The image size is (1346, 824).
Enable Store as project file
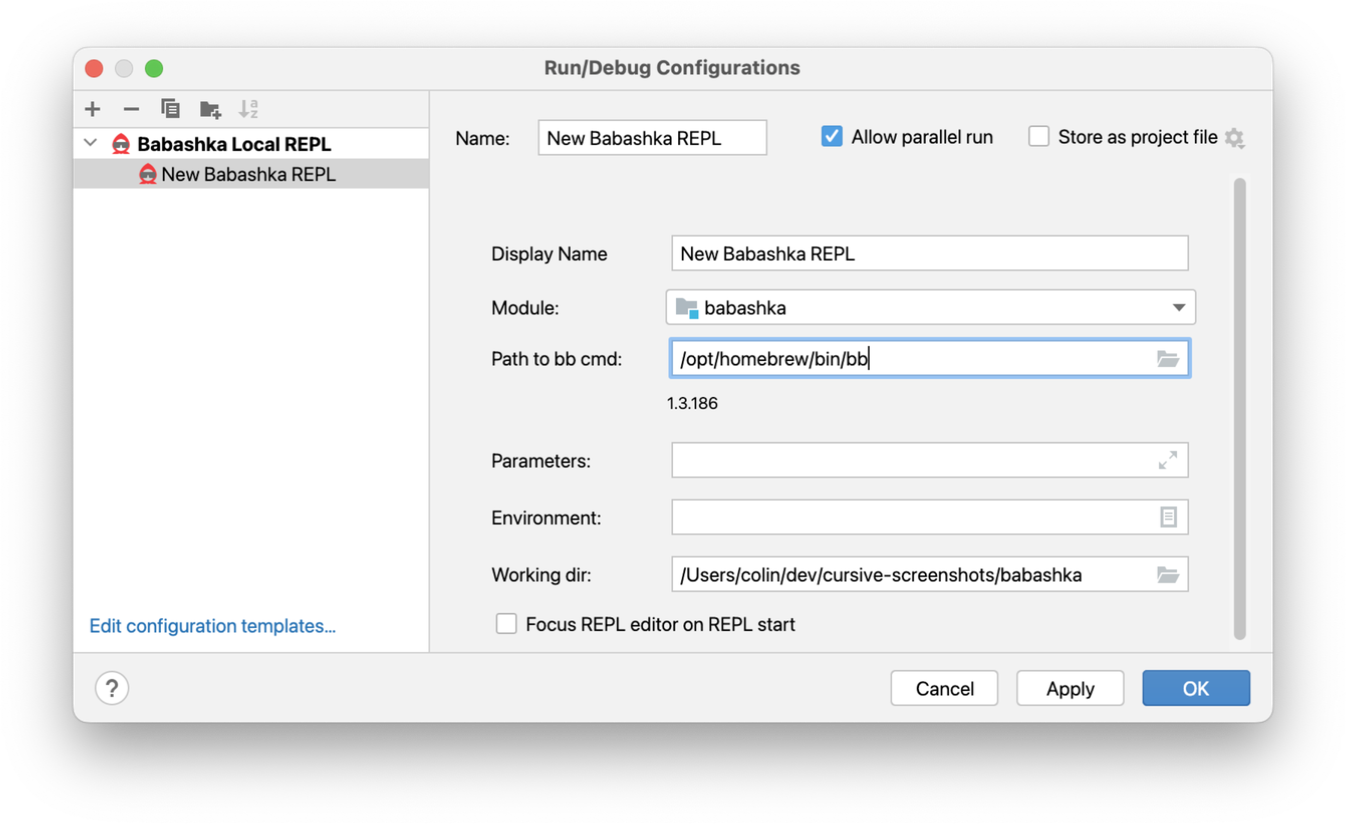click(1039, 137)
